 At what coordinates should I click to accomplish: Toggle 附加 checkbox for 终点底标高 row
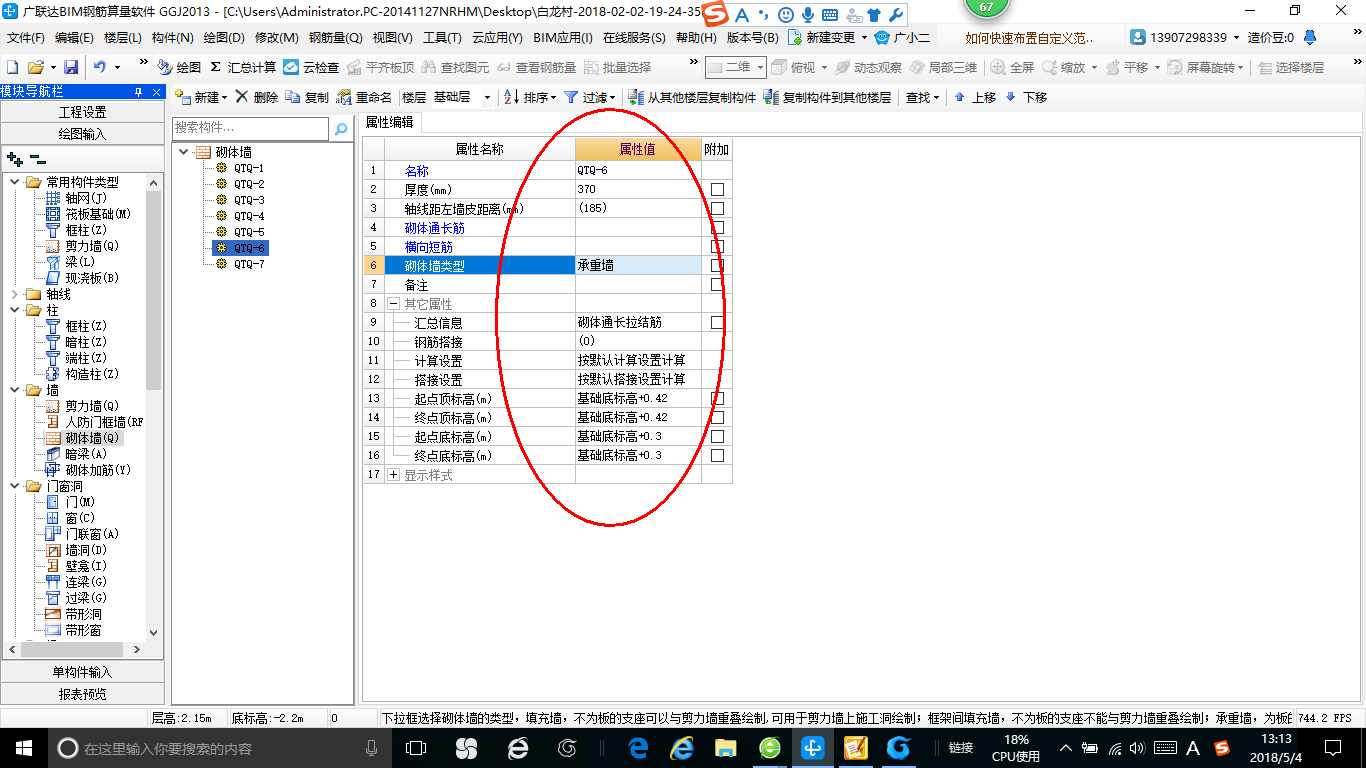[717, 455]
